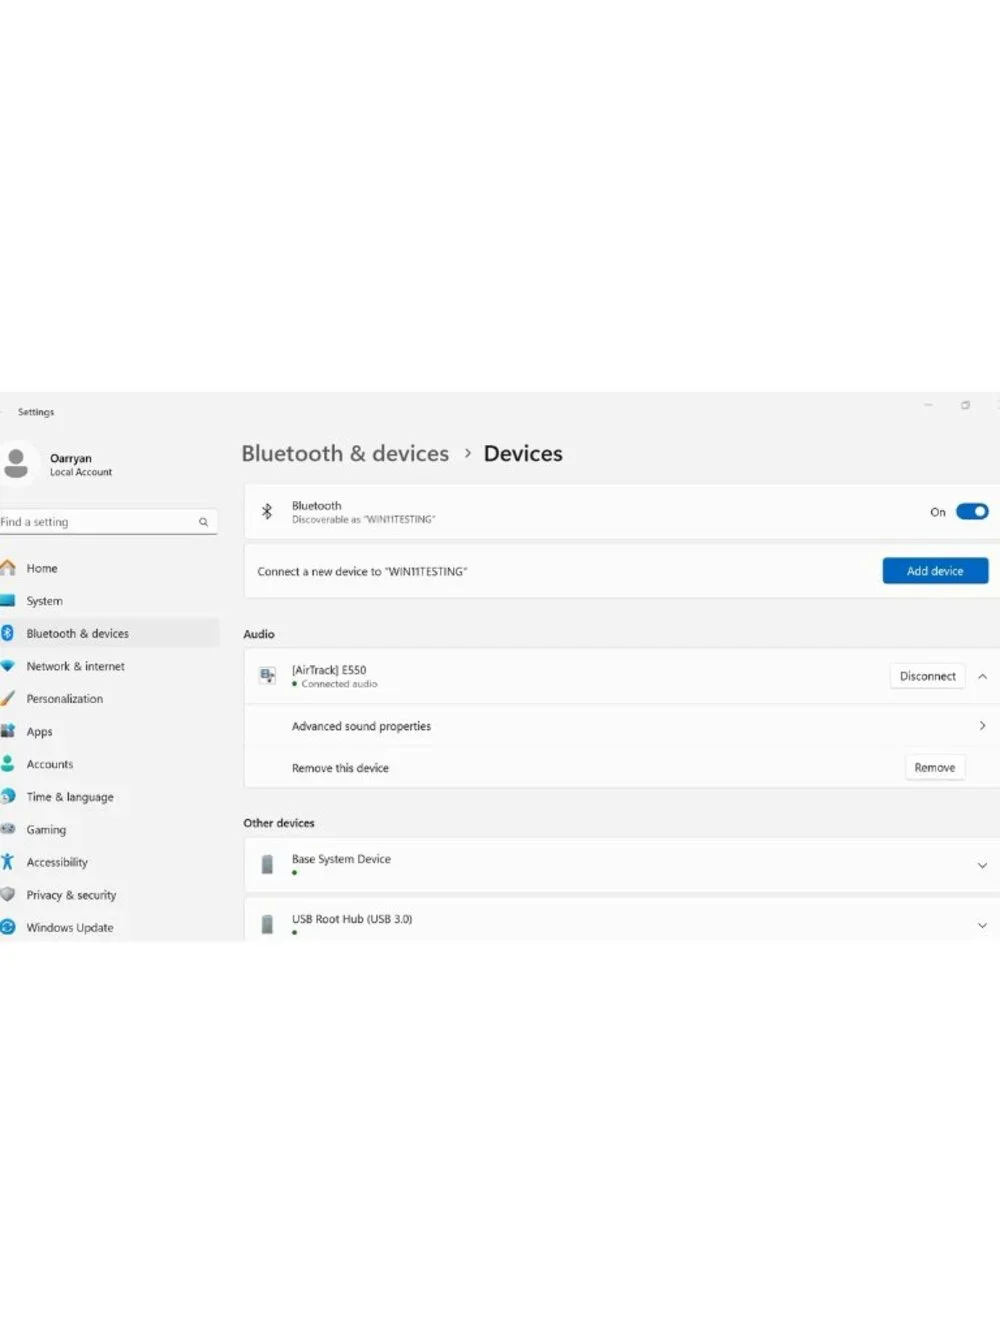1000x1333 pixels.
Task: Open Advanced sound properties
Action: (x=620, y=726)
